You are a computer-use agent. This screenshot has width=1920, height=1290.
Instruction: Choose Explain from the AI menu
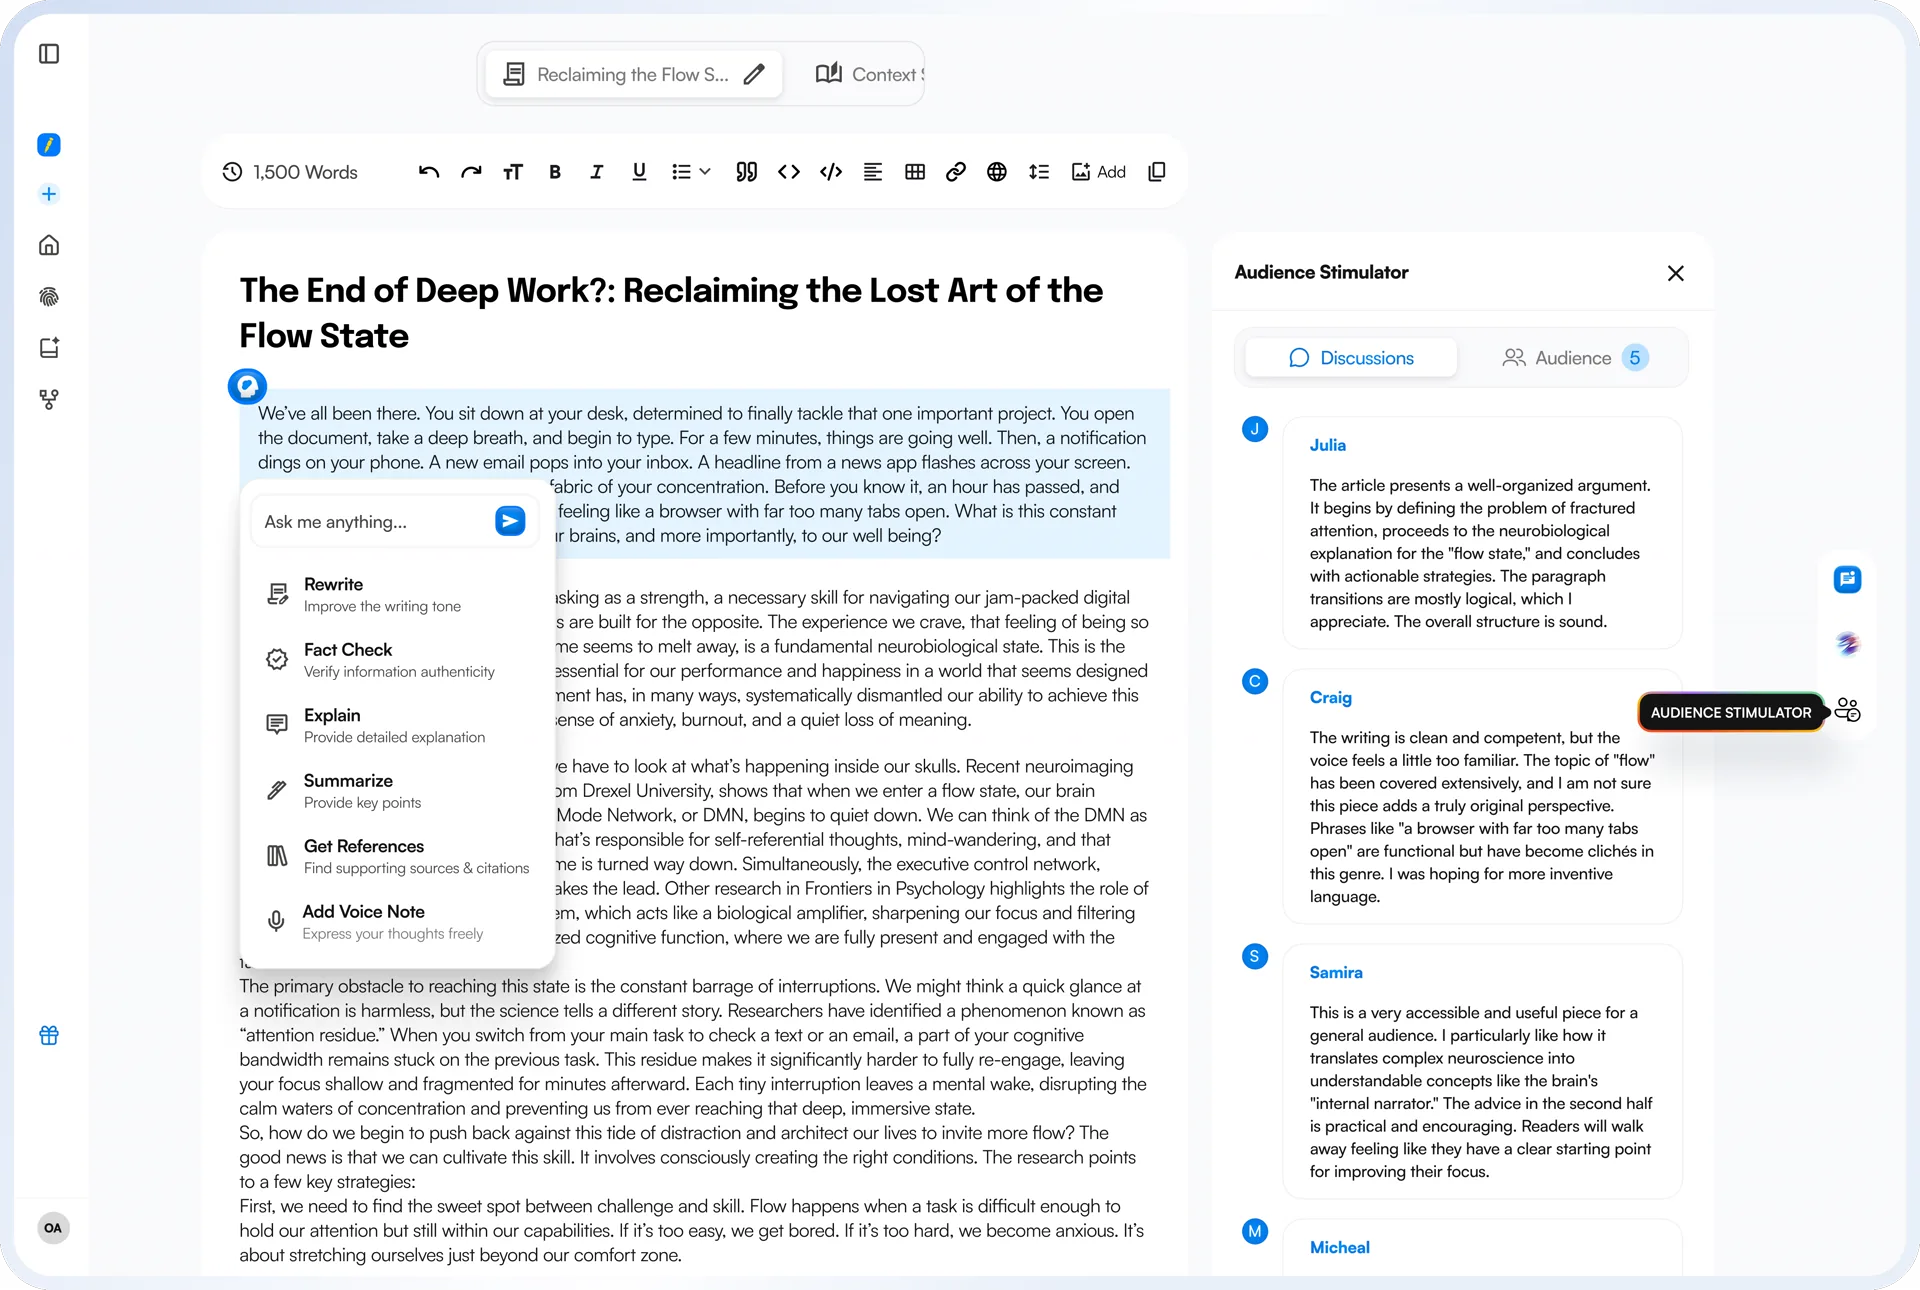(x=397, y=726)
